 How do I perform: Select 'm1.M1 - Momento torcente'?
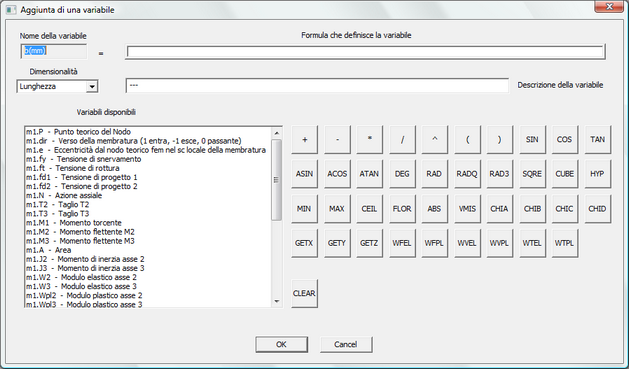coord(148,223)
